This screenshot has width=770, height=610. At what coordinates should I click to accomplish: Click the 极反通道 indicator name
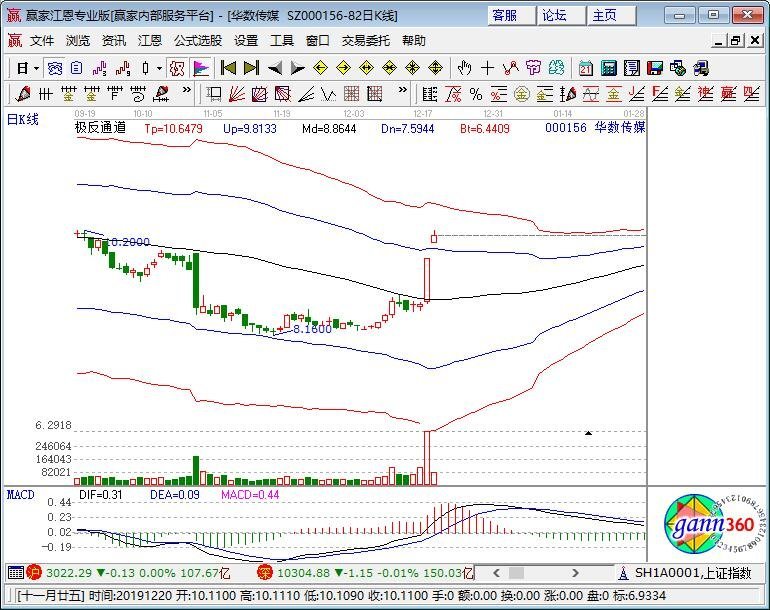pos(100,128)
